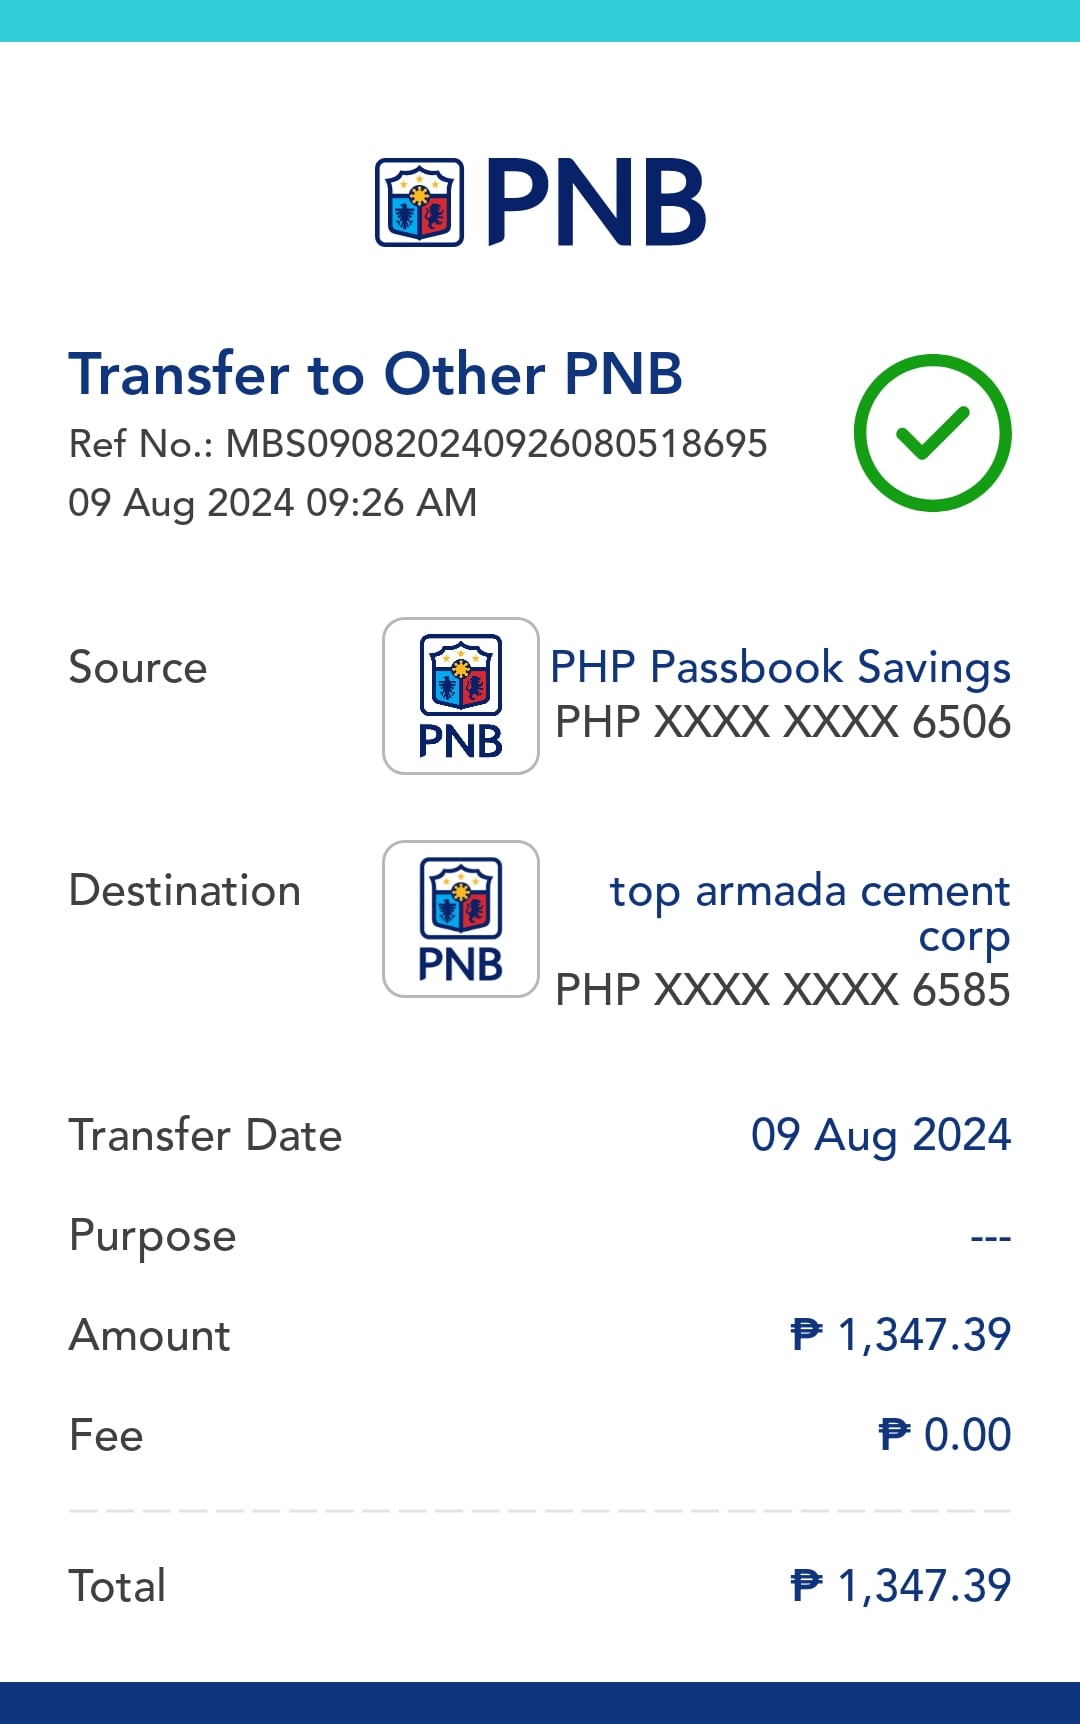1080x1724 pixels.
Task: Click the large PNB wordmark header
Action: click(596, 202)
